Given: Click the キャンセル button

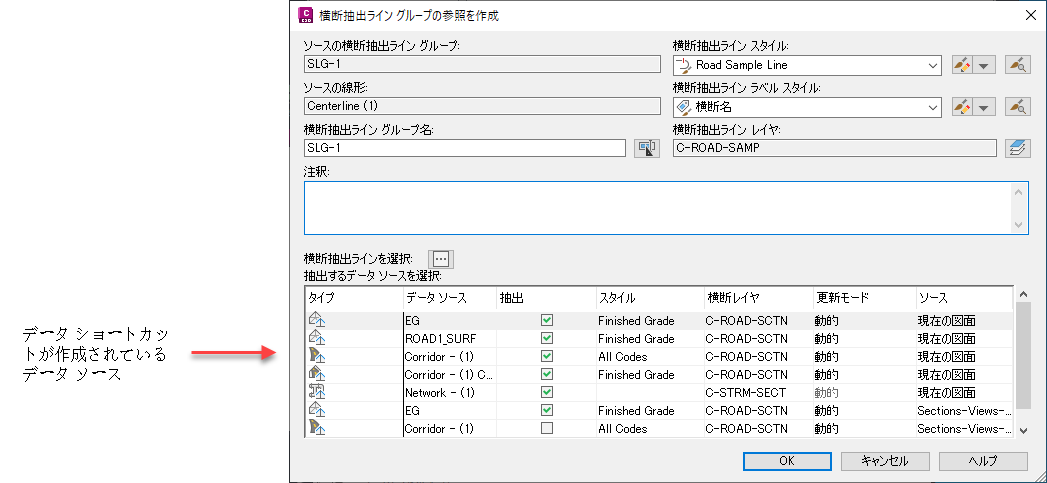Looking at the screenshot, I should click(x=885, y=461).
